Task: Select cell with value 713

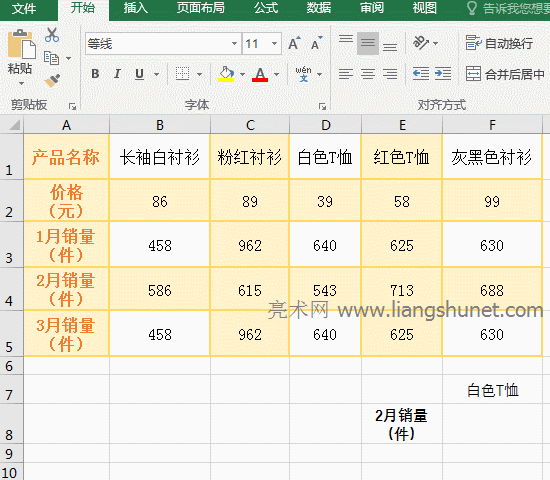Action: click(402, 289)
